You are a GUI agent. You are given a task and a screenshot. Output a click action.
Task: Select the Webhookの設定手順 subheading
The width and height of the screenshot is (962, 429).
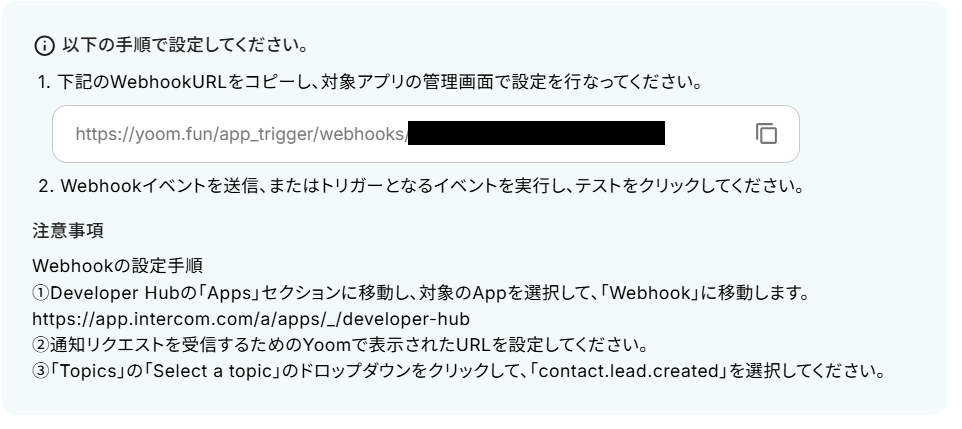click(117, 266)
